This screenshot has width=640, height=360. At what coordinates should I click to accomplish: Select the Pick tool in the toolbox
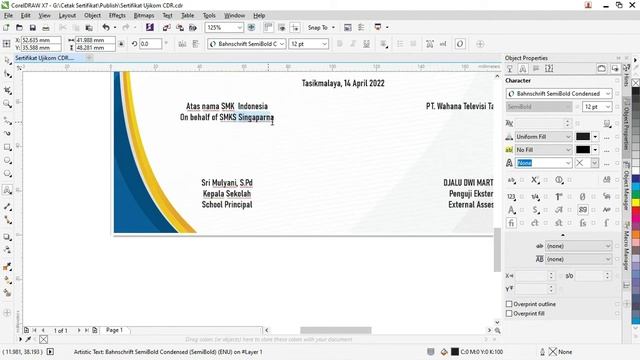(x=7, y=60)
